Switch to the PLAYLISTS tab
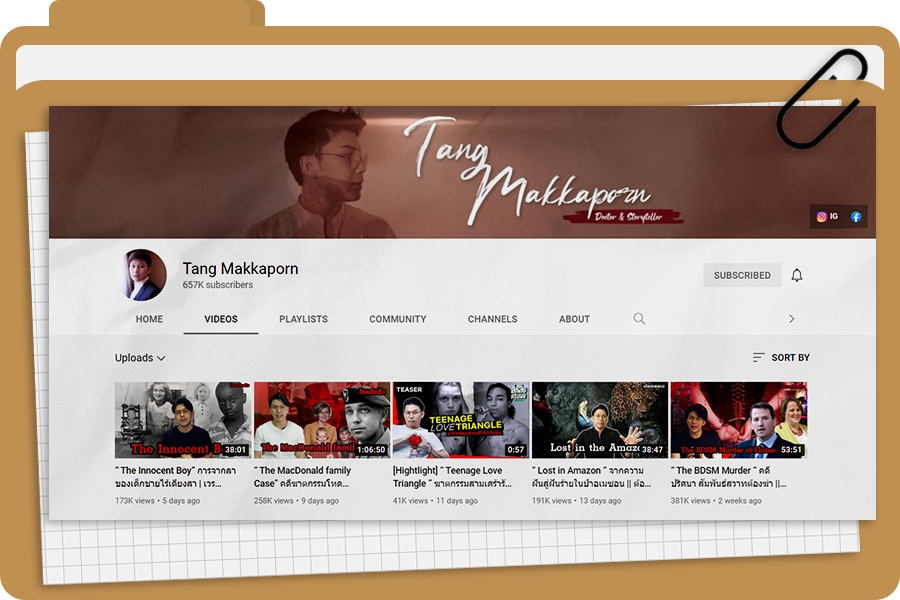 (x=303, y=319)
